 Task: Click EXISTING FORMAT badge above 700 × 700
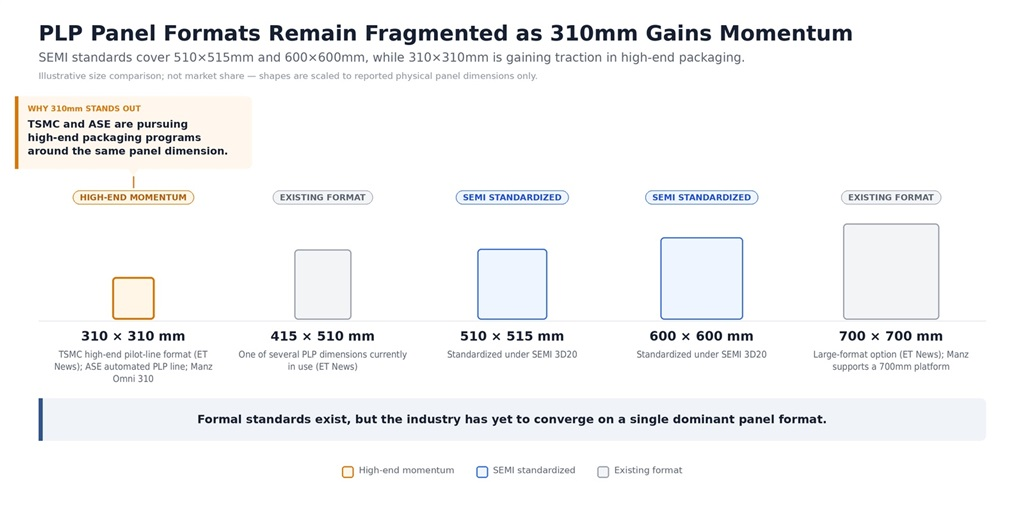tap(891, 197)
